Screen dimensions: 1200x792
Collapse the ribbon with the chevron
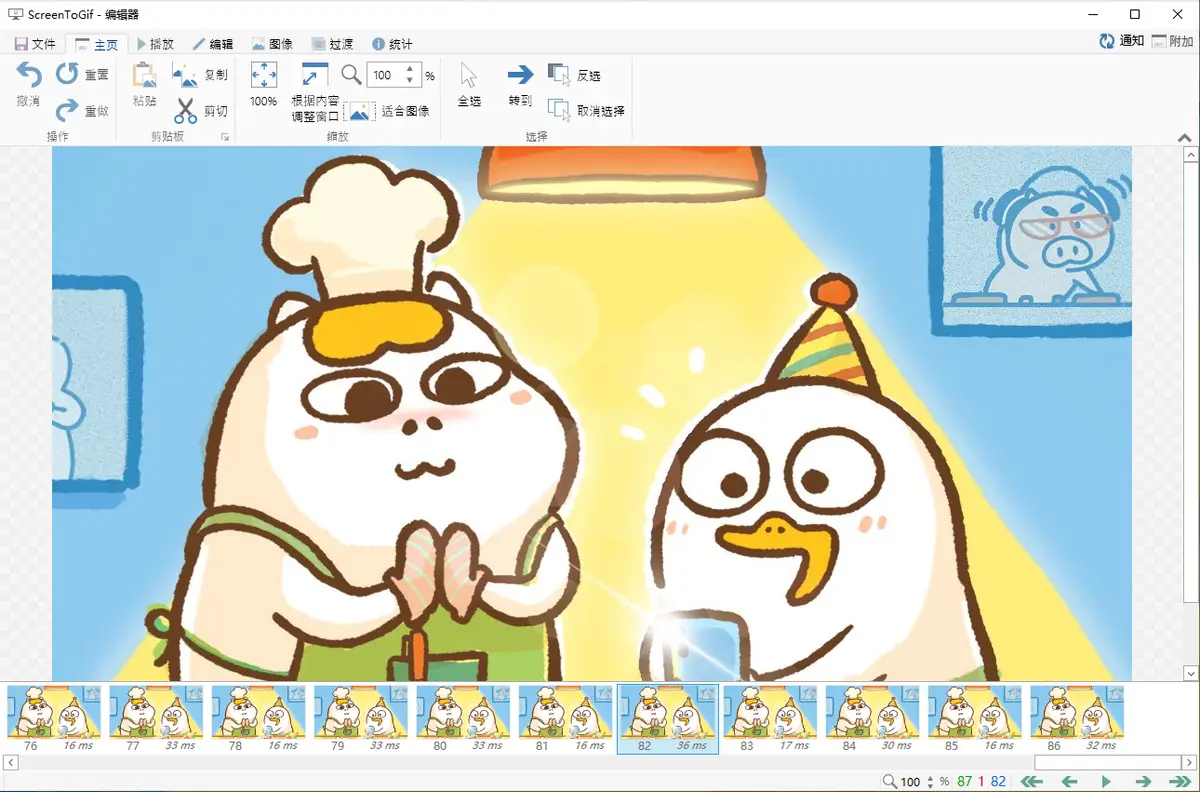click(x=1185, y=137)
